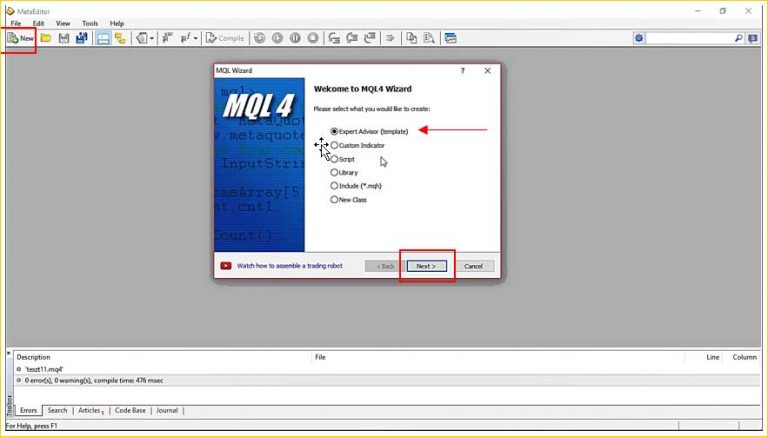Click the Cancel button in MQL Wizard
768x437 pixels.
[473, 266]
